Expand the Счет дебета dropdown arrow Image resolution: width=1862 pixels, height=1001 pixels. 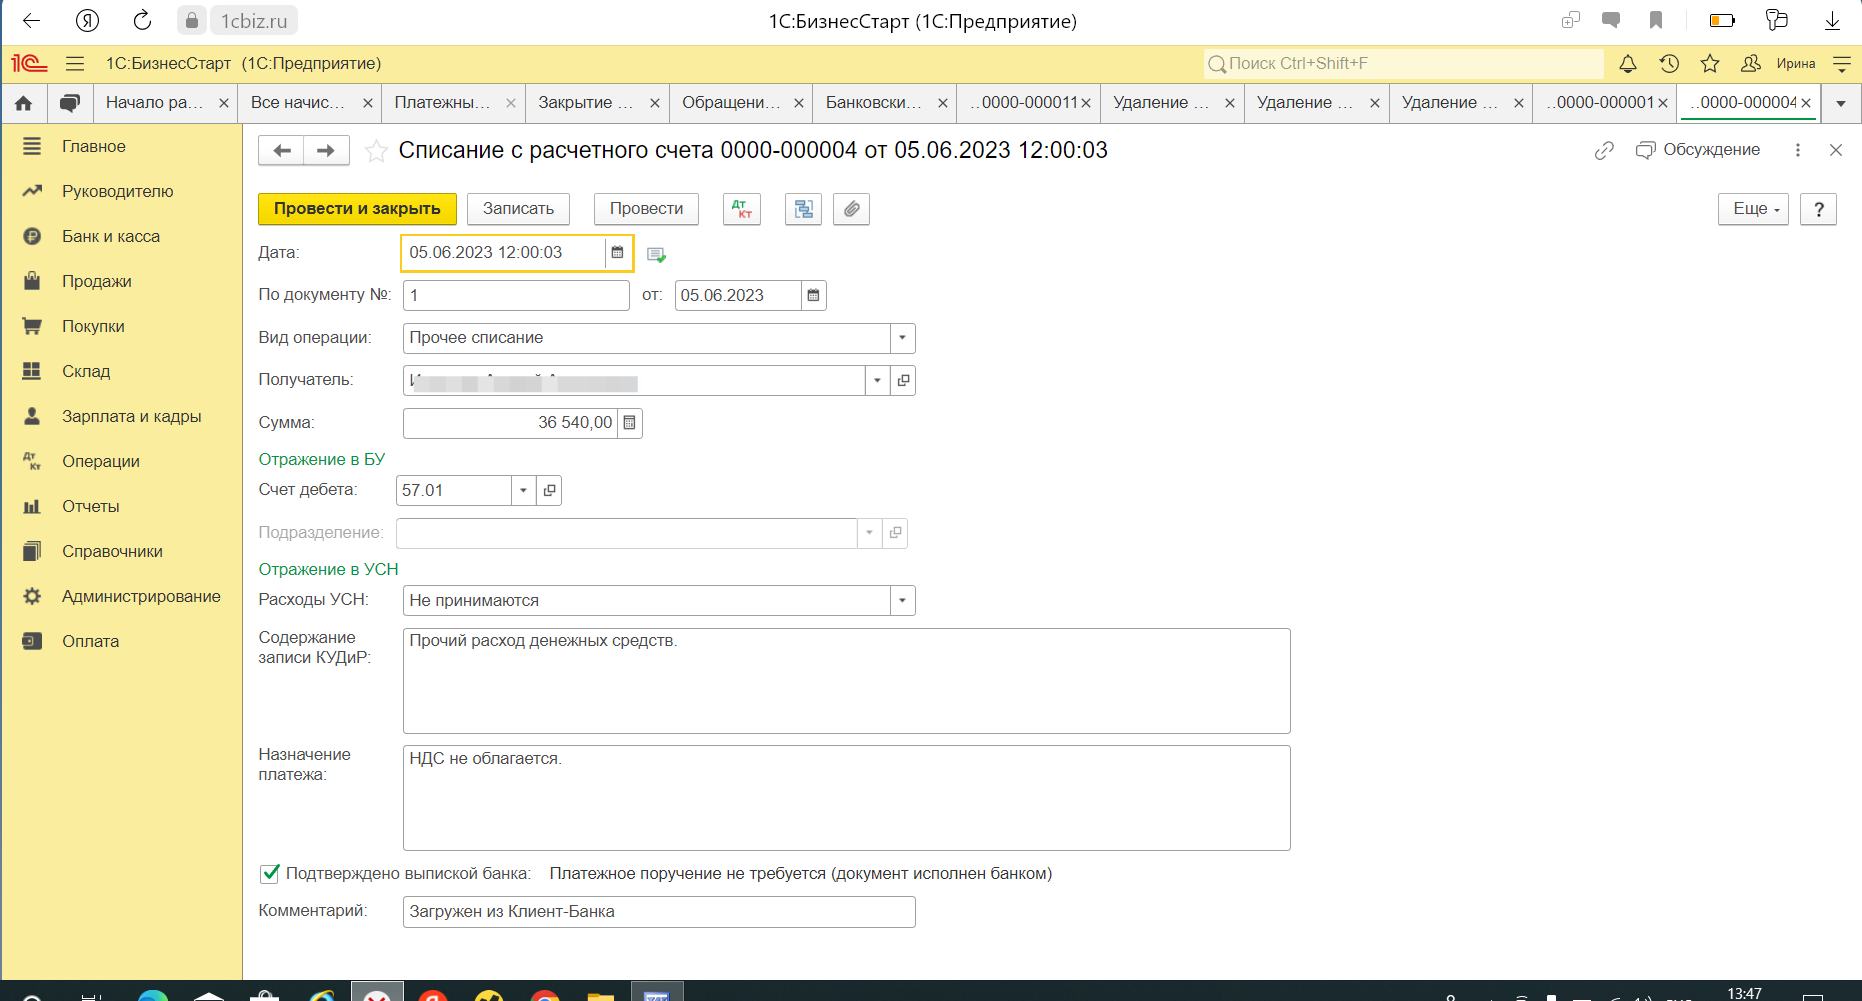pyautogui.click(x=523, y=491)
